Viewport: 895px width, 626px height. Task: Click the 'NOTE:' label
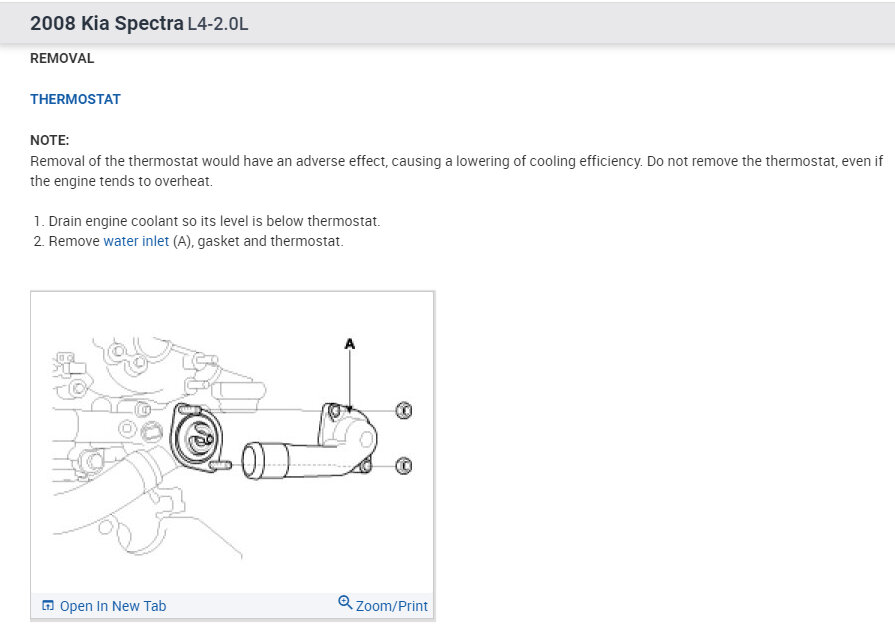(50, 140)
